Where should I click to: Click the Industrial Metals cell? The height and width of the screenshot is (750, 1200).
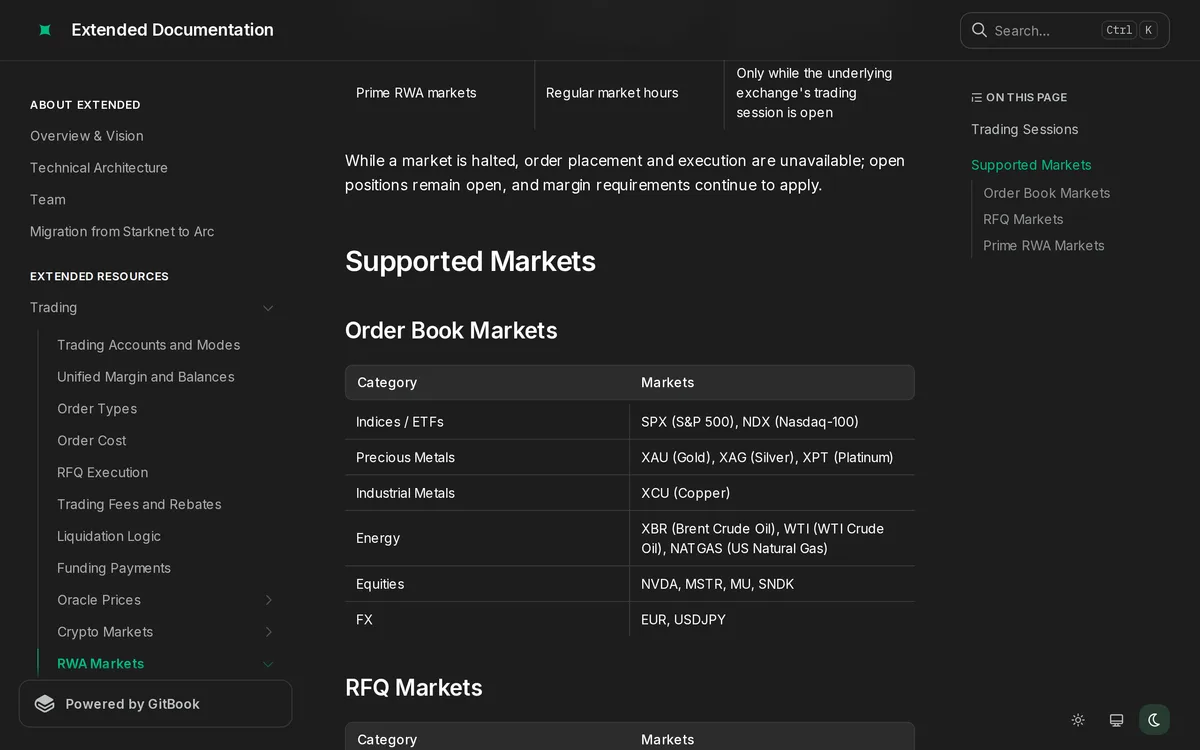(x=487, y=493)
